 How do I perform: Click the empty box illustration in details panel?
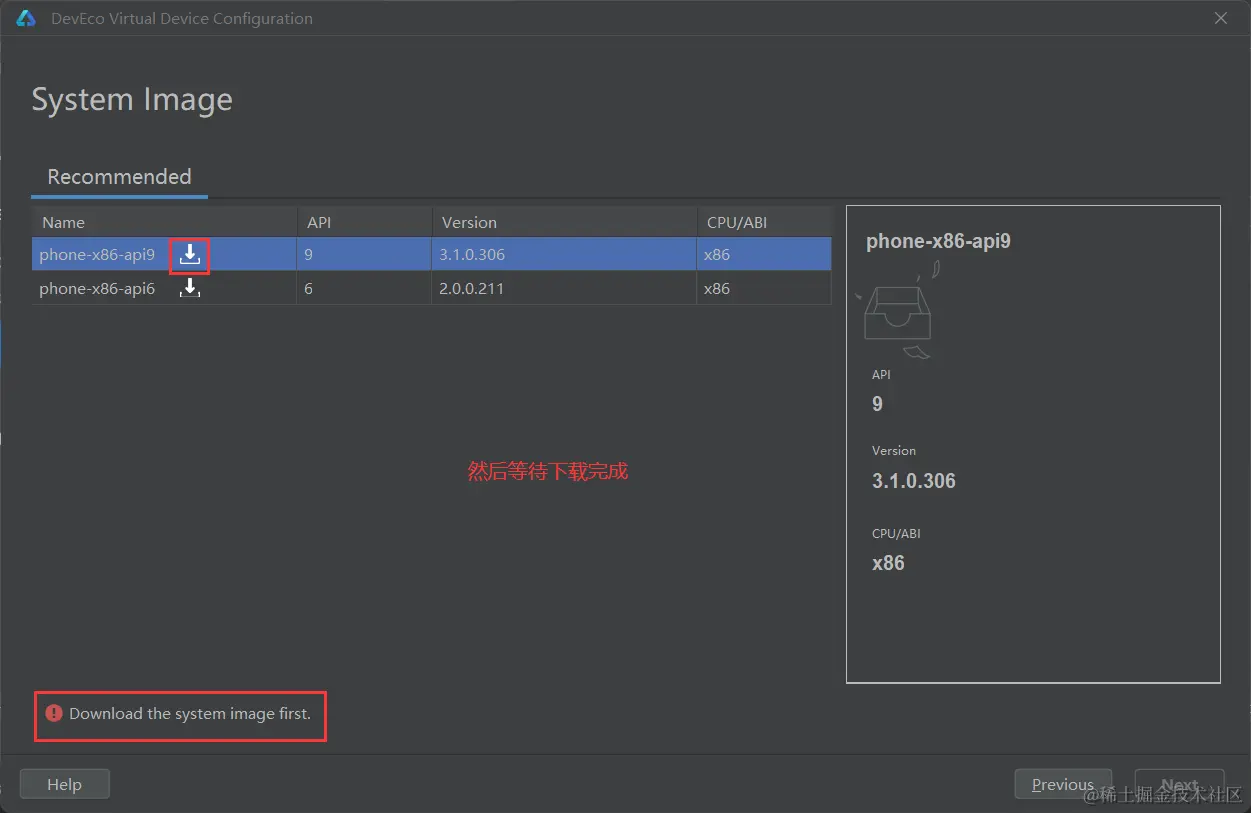tap(896, 311)
